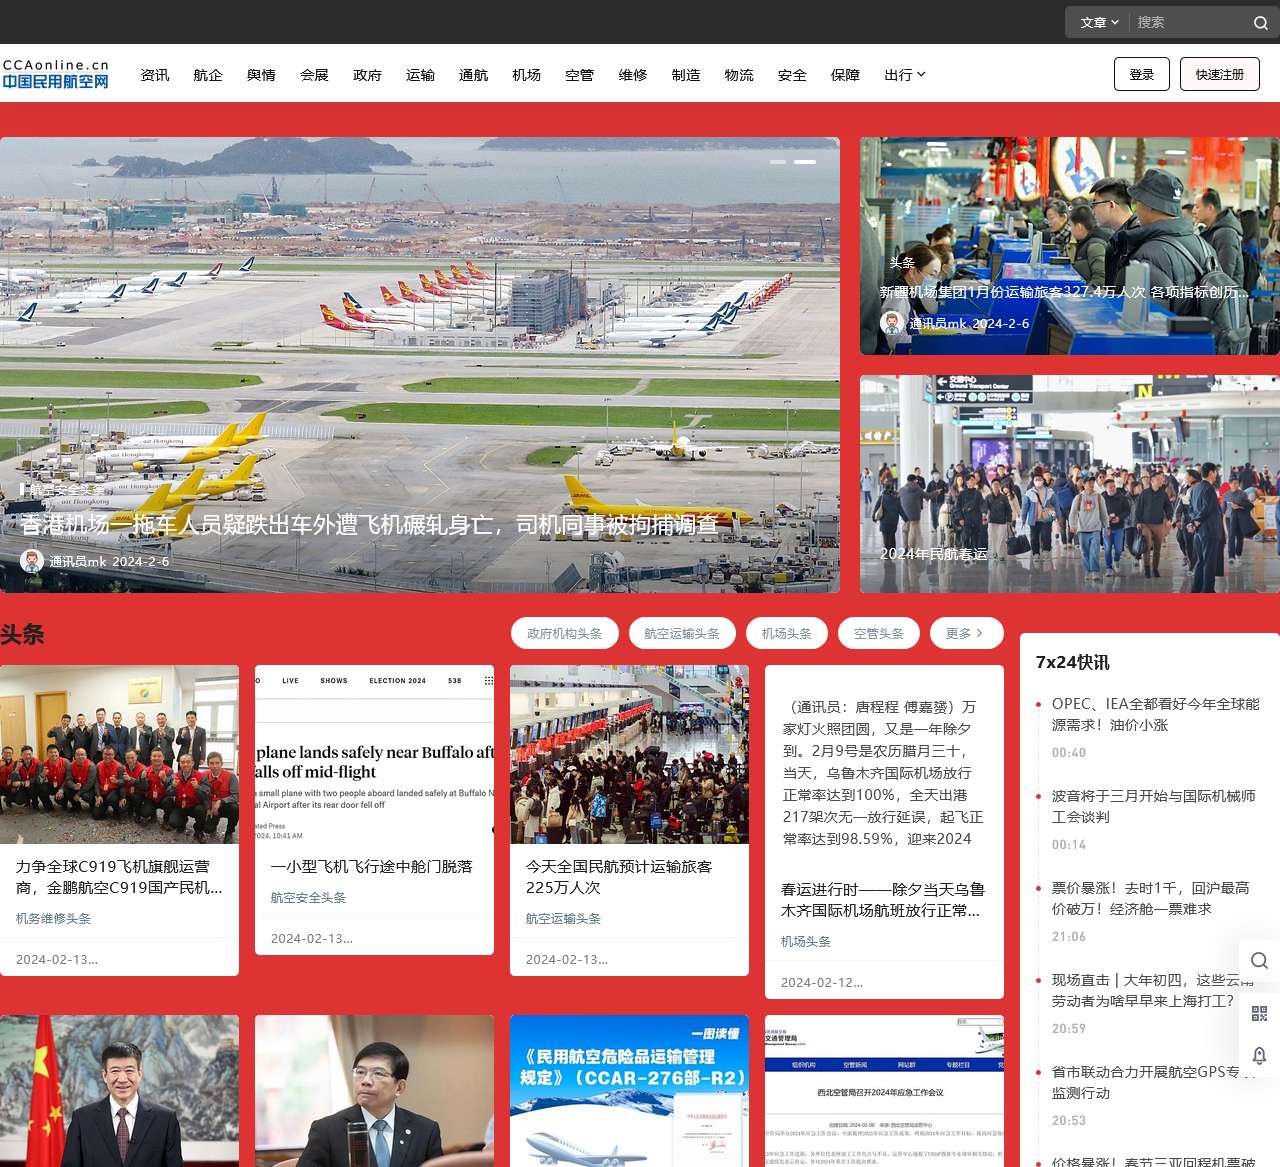The image size is (1280, 1167).
Task: Click the CCAonline.cn 中国民用航空网 logo
Action: pos(56,73)
